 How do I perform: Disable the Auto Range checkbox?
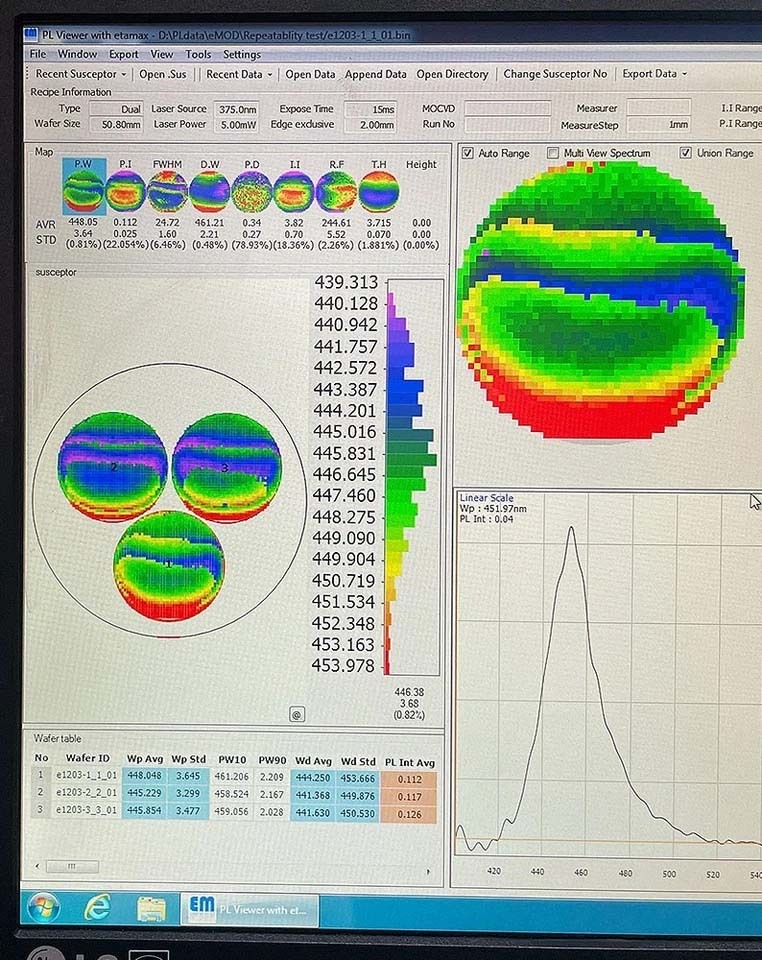tap(468, 153)
